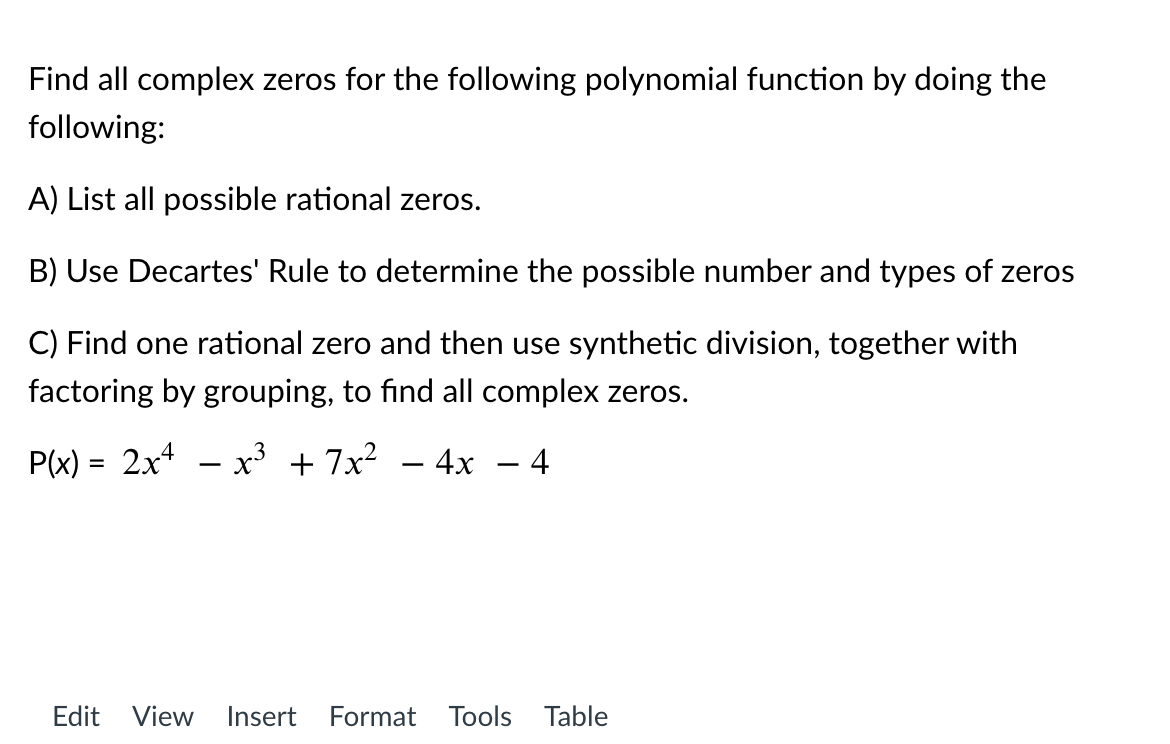Click the word 'following:' below the first sentence

point(98,127)
